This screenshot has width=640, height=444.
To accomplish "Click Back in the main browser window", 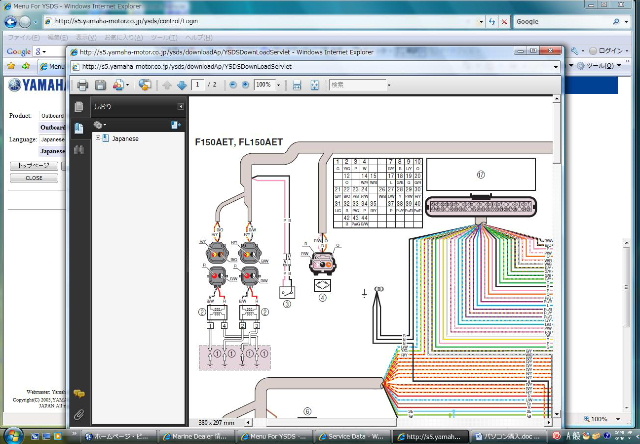I will 11,22.
